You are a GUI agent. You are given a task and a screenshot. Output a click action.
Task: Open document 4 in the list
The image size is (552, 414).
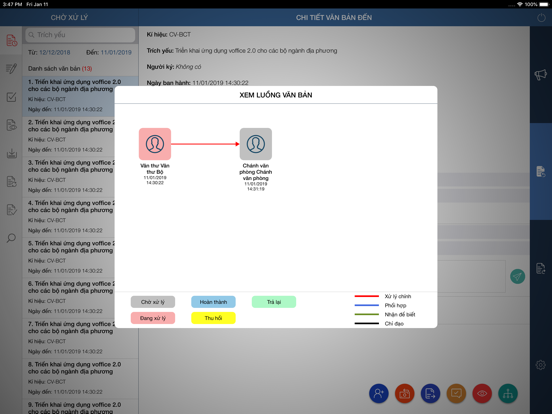(x=69, y=217)
